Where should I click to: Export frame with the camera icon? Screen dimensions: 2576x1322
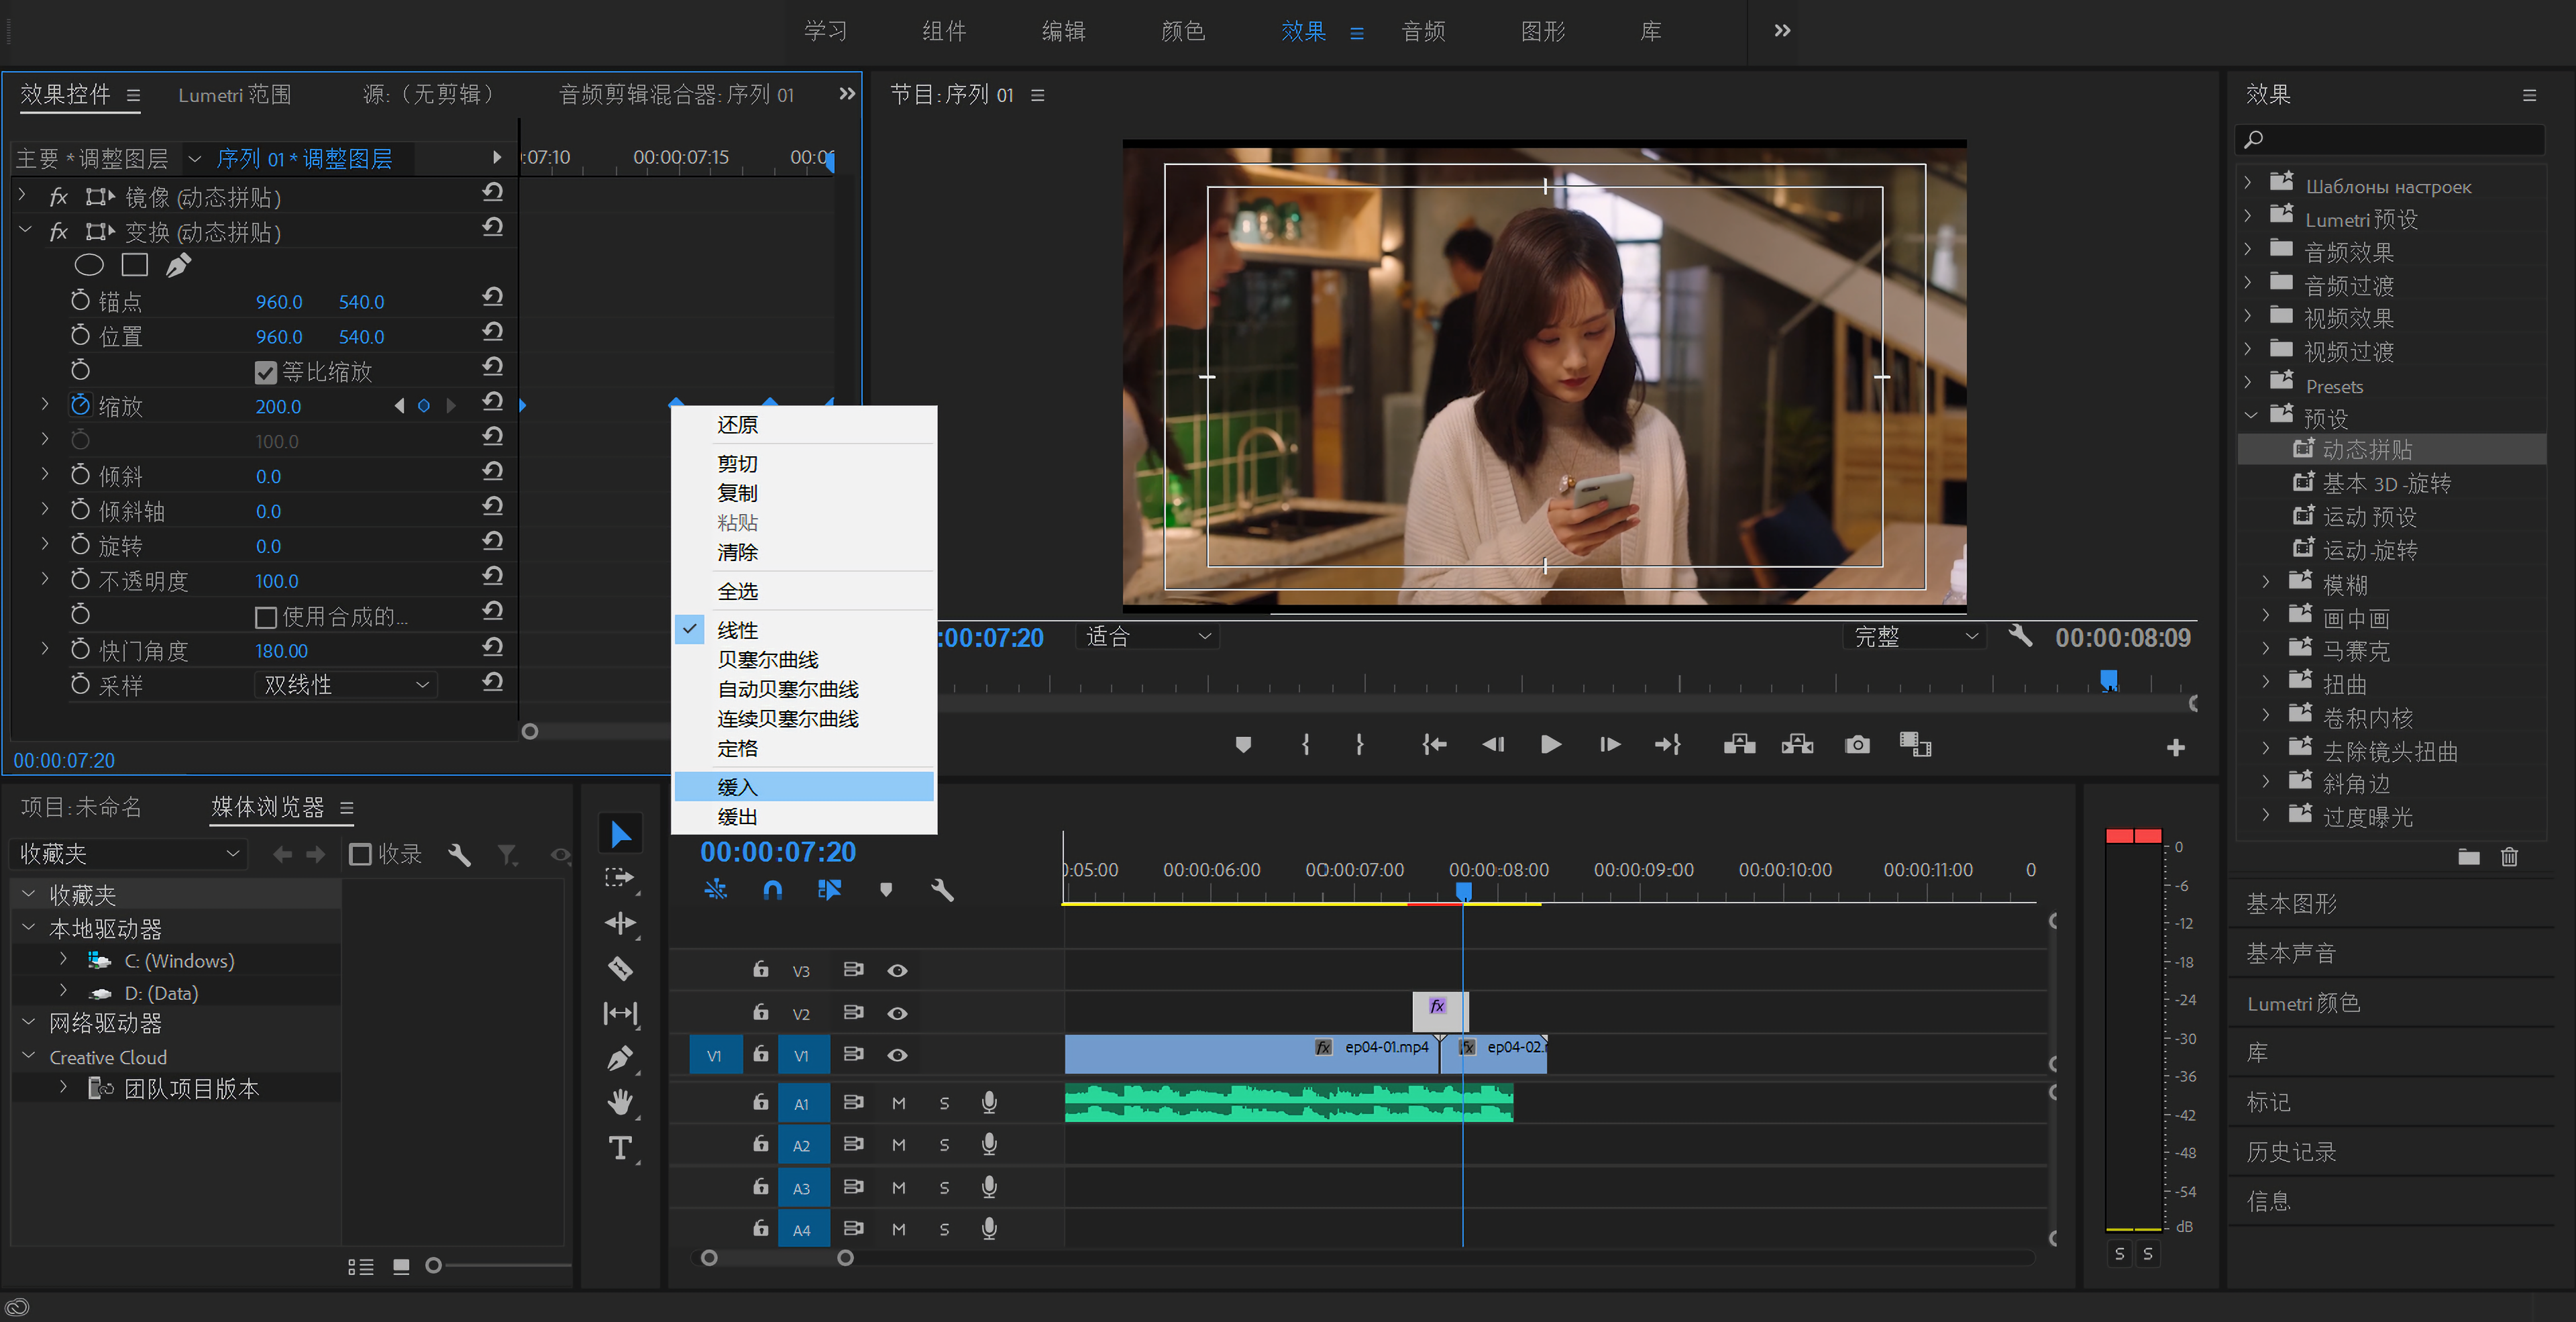1857,745
